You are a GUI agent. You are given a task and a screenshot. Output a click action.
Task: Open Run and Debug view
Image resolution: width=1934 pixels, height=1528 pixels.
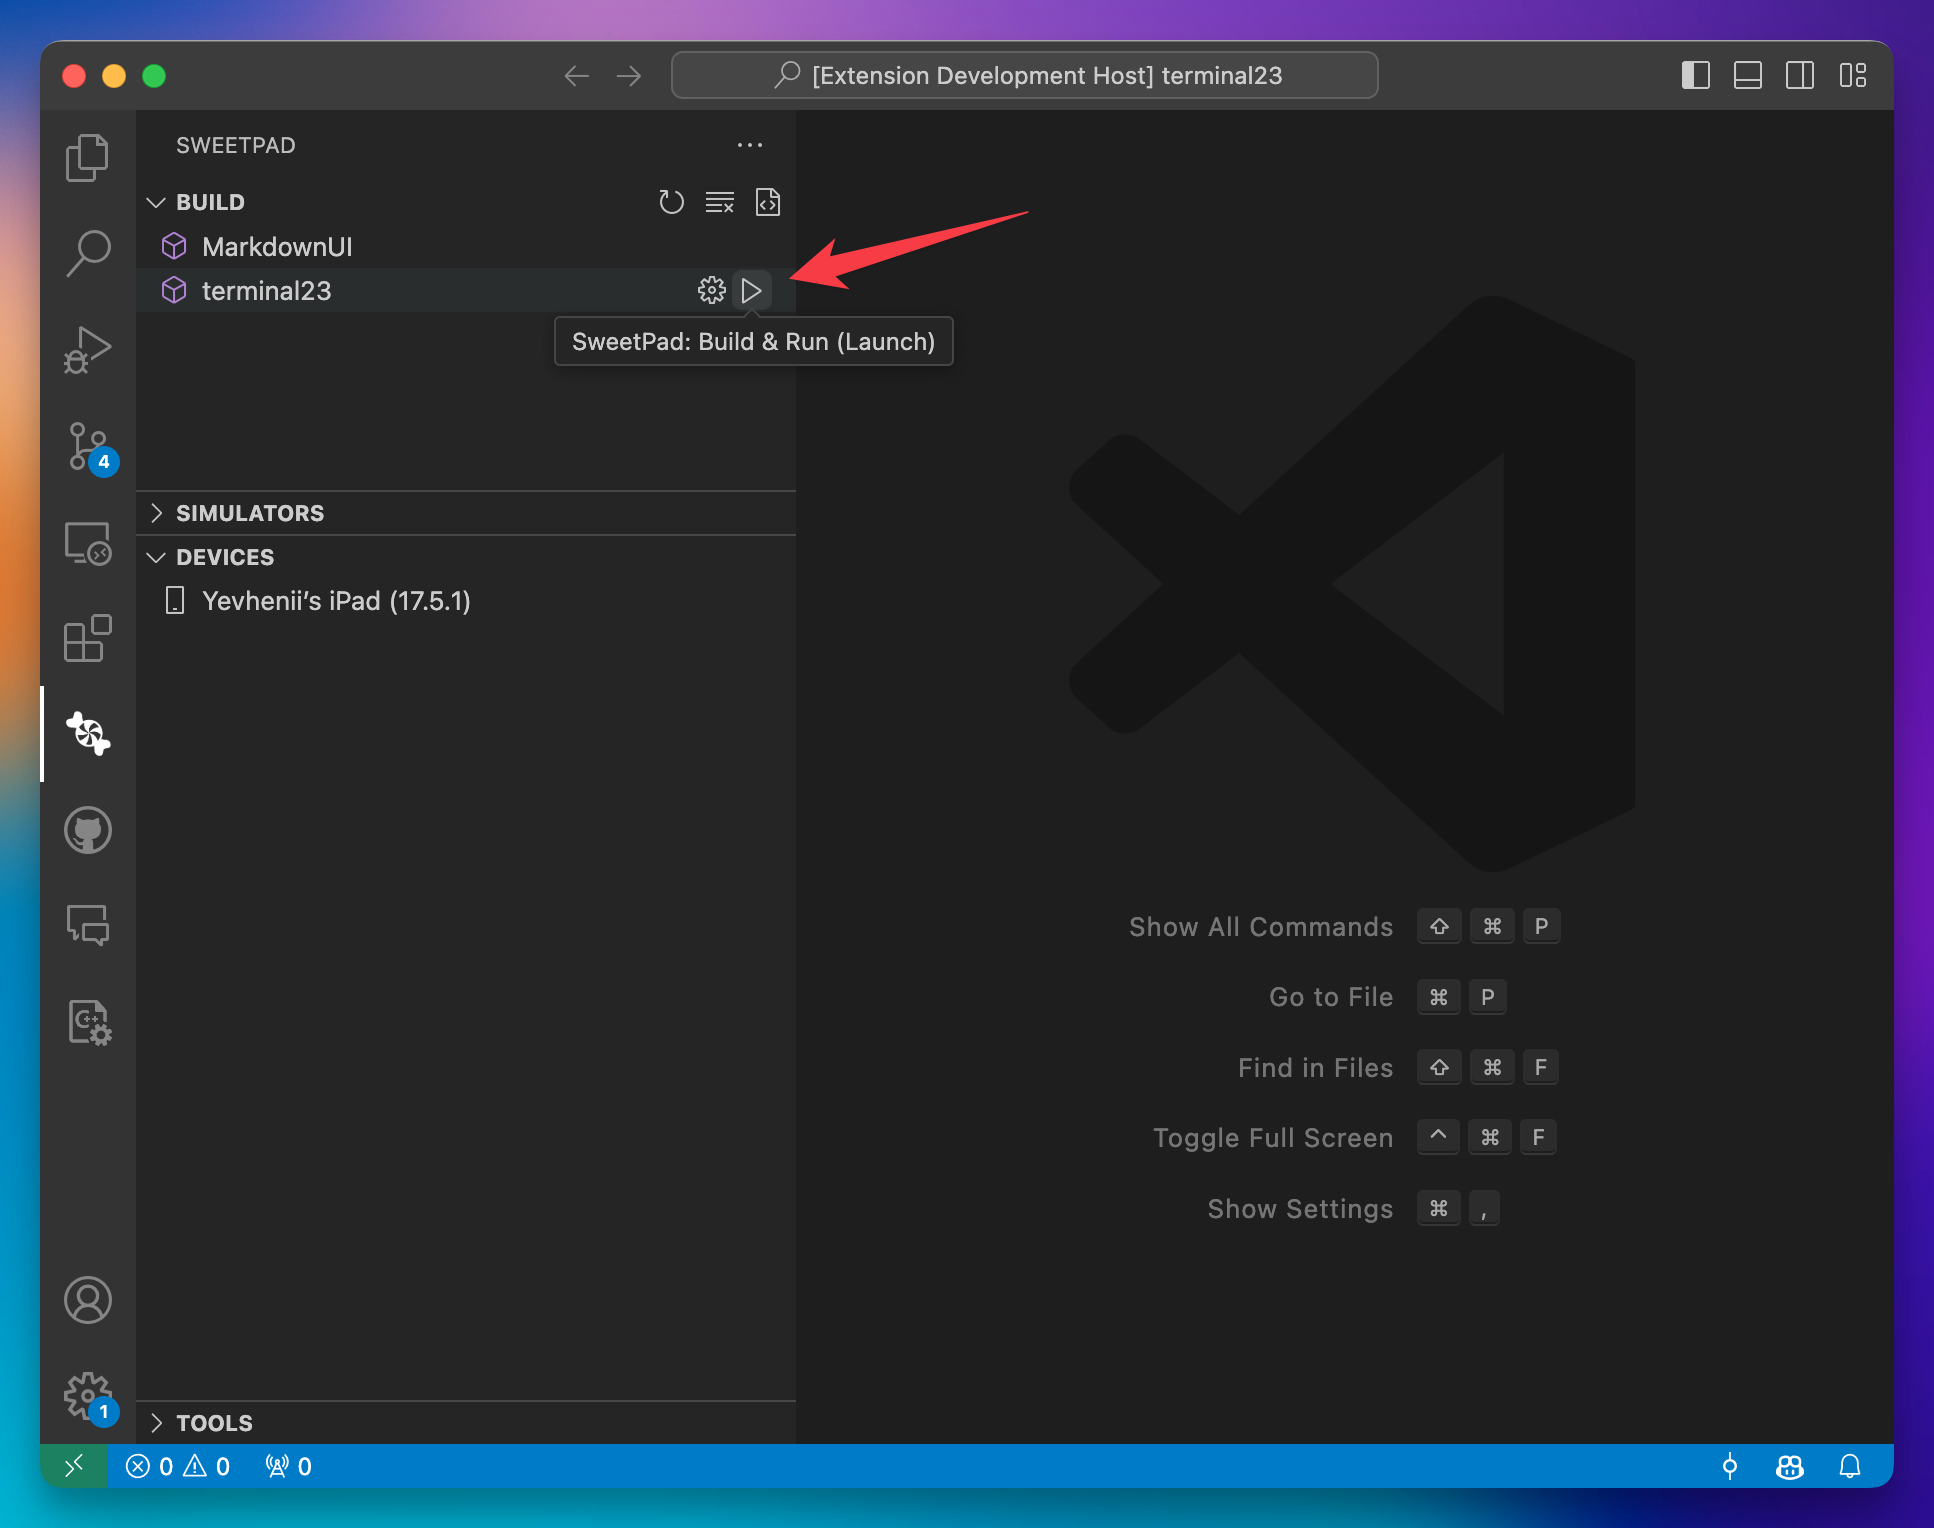pos(88,350)
